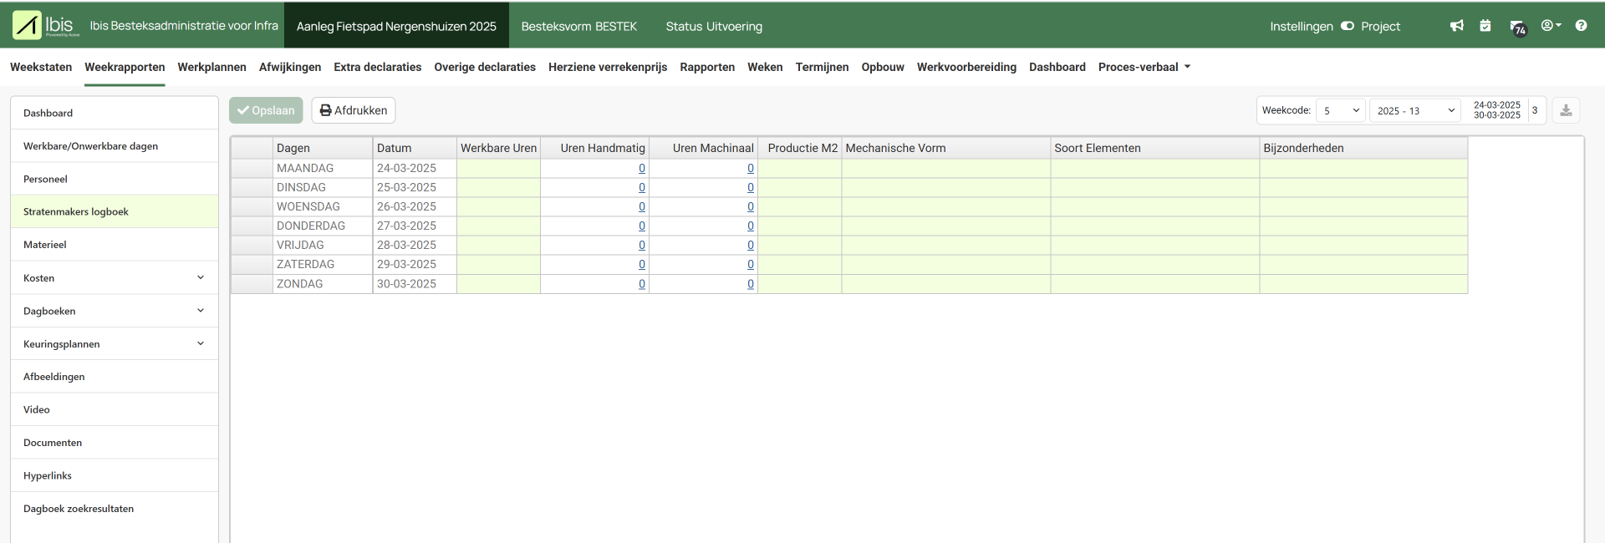
Task: Click Bijzonderheden cell for VRIJDAG
Action: (1364, 245)
